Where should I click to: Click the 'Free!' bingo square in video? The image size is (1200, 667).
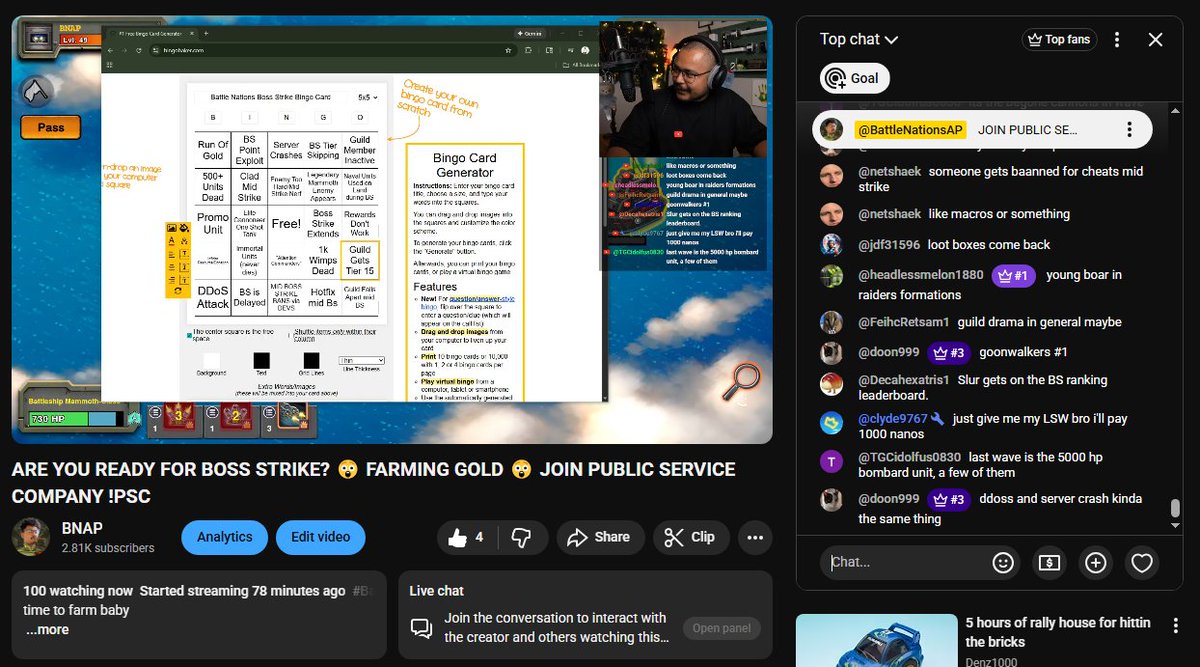click(286, 223)
